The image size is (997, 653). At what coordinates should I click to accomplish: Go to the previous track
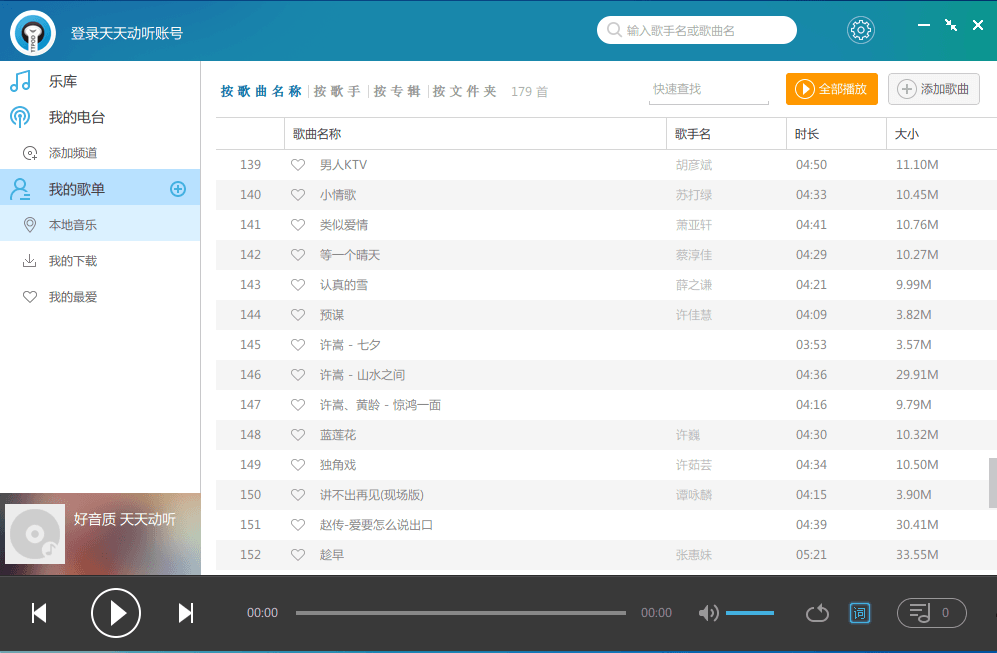point(39,613)
